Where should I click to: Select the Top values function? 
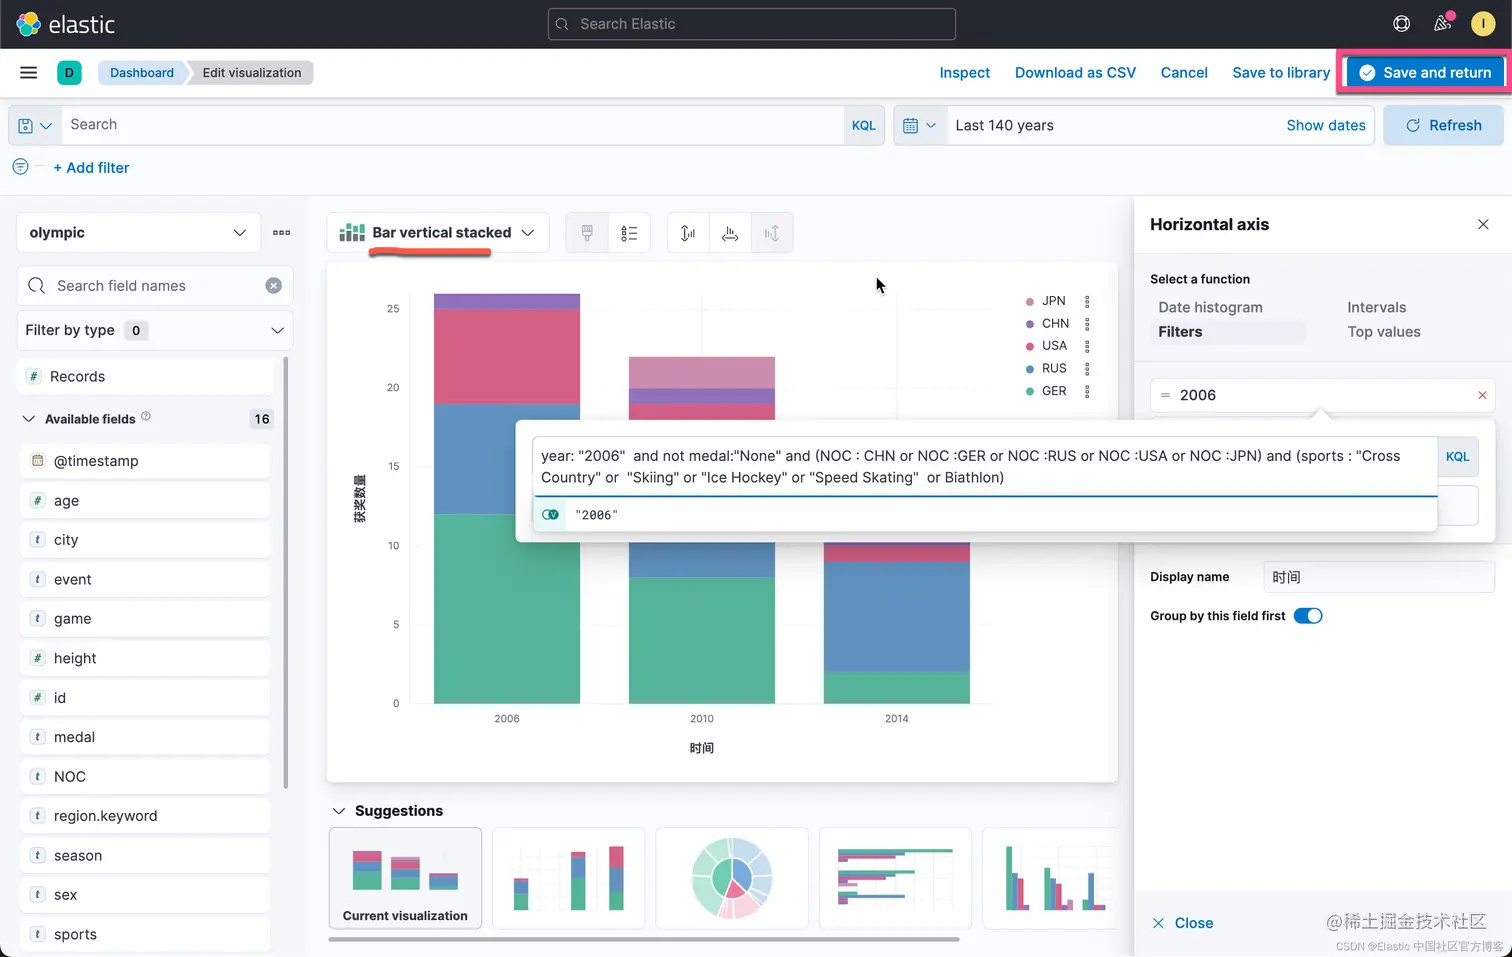[1383, 332]
